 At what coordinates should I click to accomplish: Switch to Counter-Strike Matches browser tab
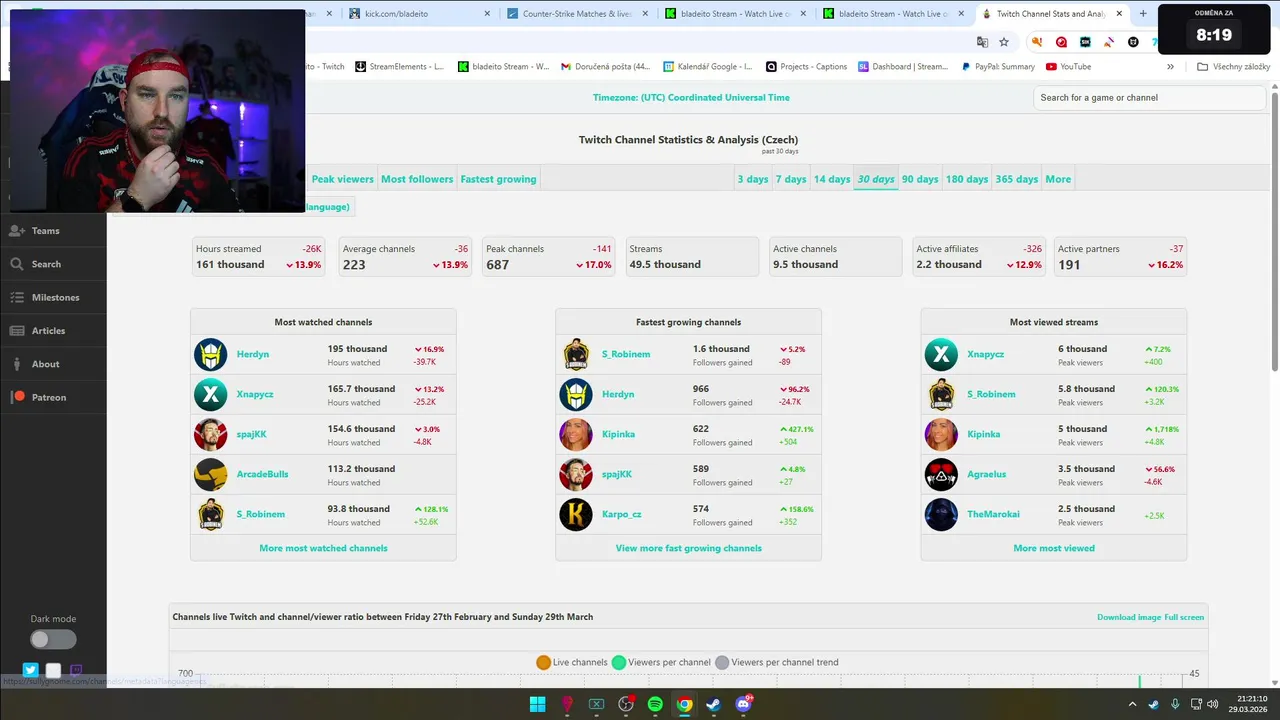click(577, 14)
